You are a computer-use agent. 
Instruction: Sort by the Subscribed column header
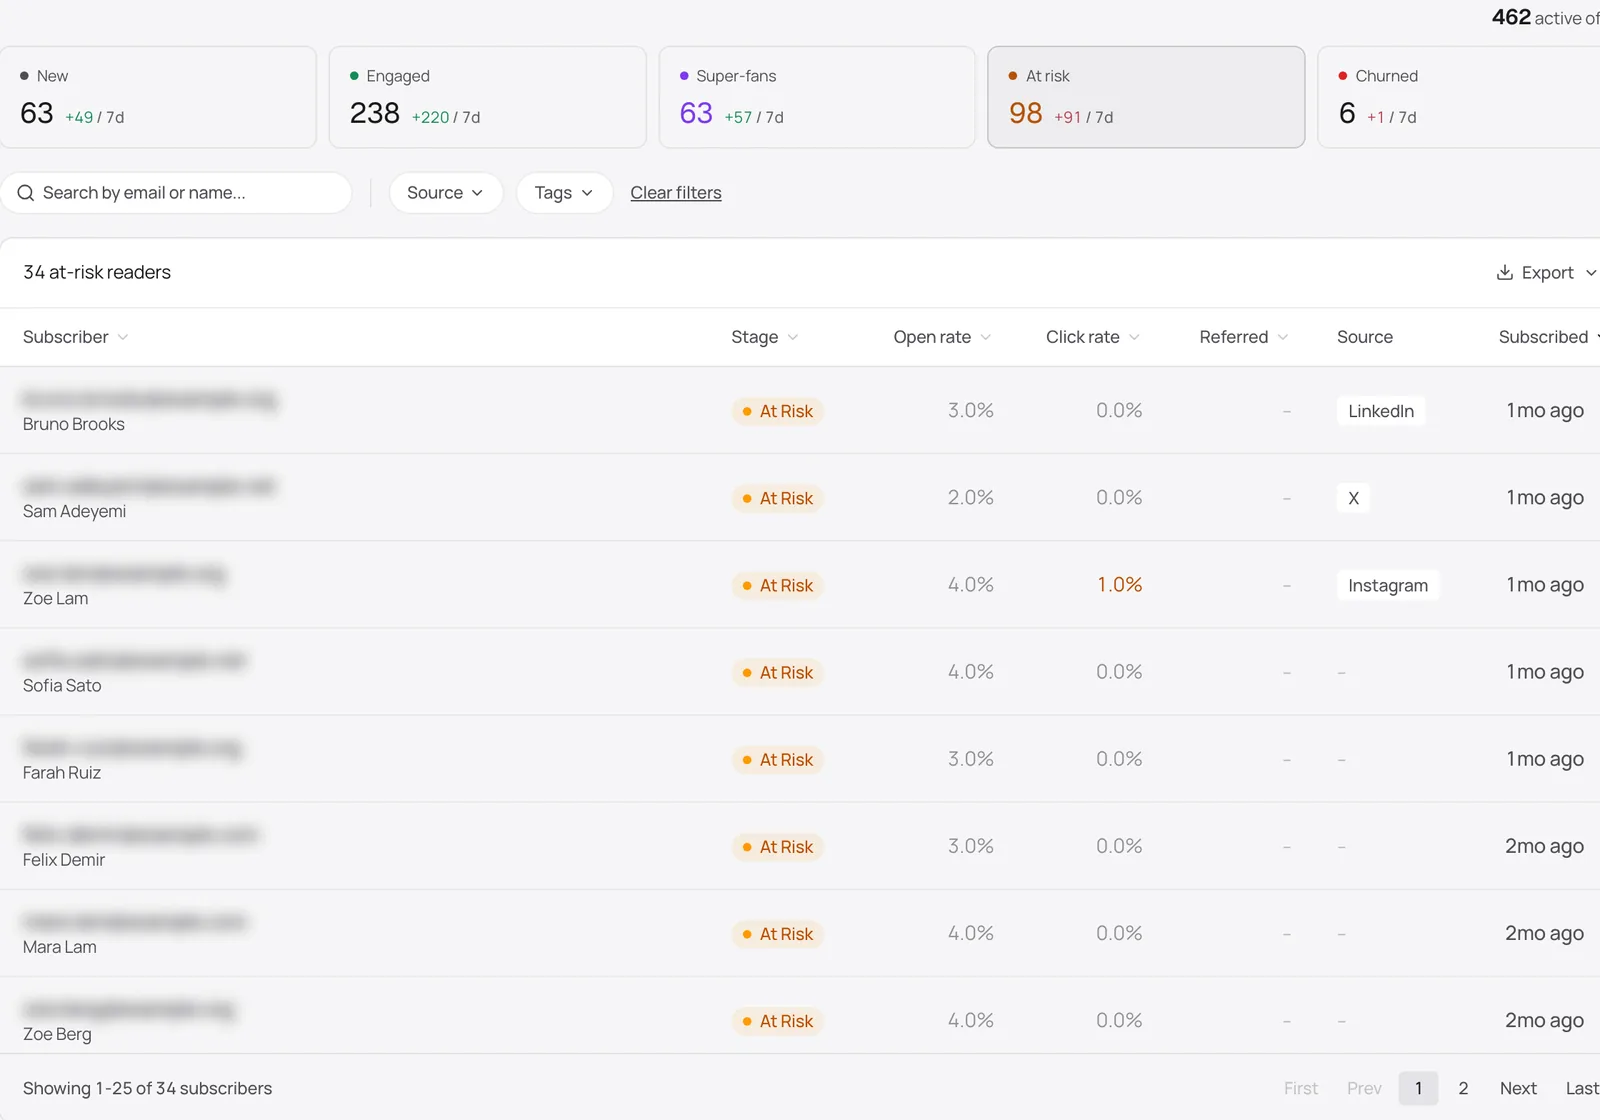tap(1548, 337)
